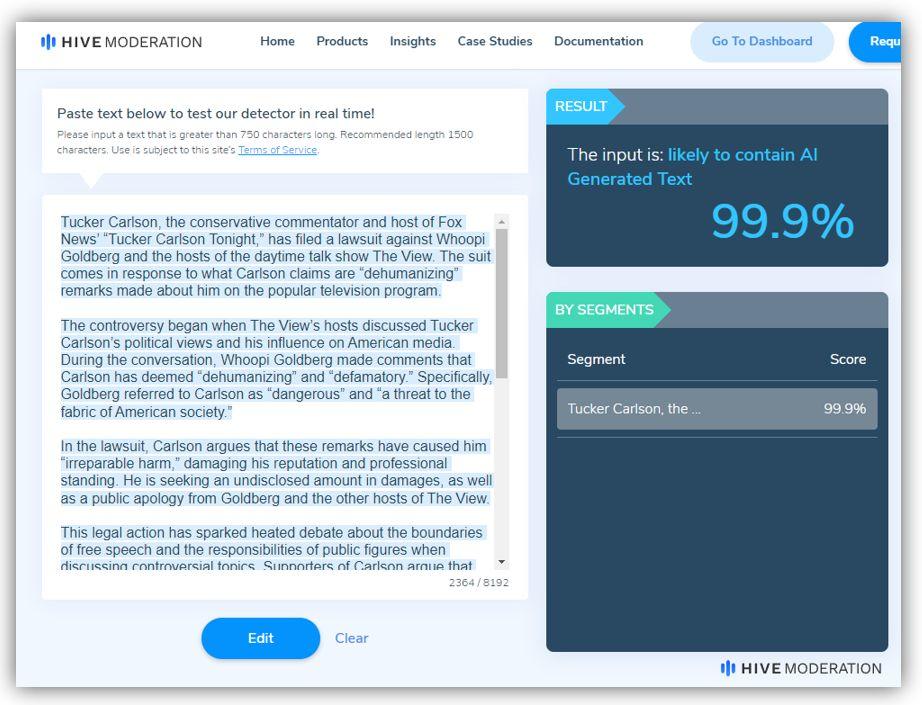Click the text area scrollbar thumb
Screen dimensions: 922x705
coord(502,303)
